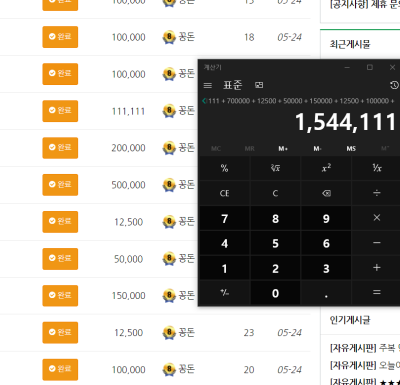Click the plus operator key
400x385 pixels.
coord(377,268)
